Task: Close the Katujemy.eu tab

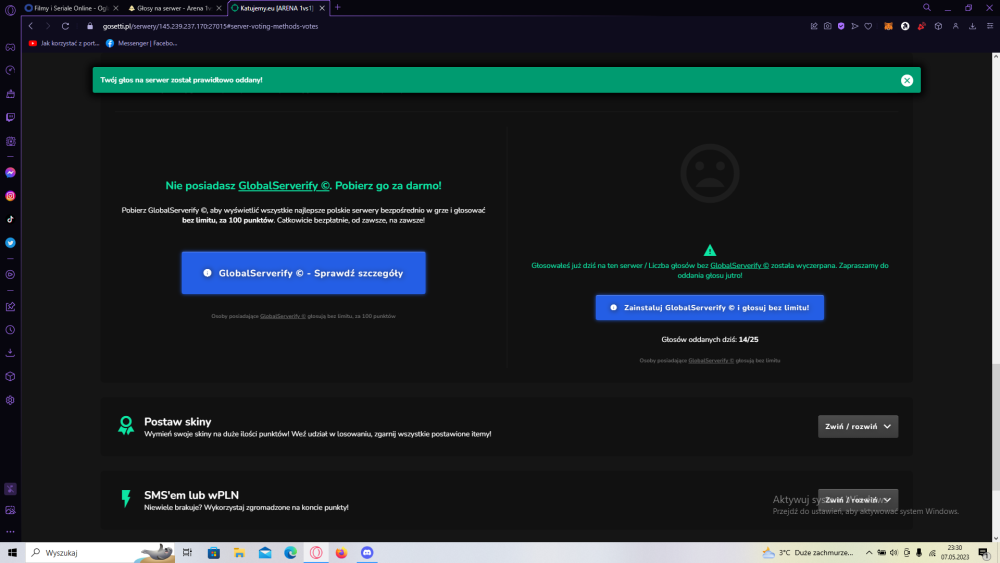Action: click(x=322, y=8)
